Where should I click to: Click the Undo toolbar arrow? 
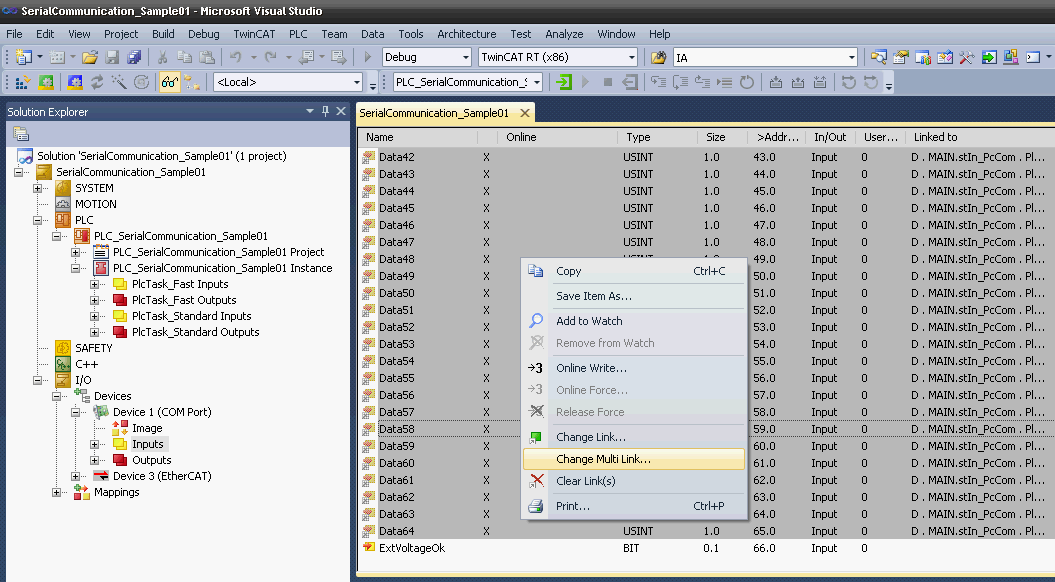pyautogui.click(x=235, y=57)
